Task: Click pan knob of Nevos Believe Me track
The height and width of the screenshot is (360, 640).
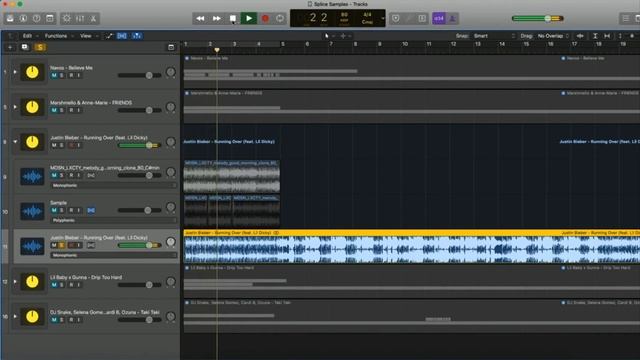Action: tap(171, 72)
